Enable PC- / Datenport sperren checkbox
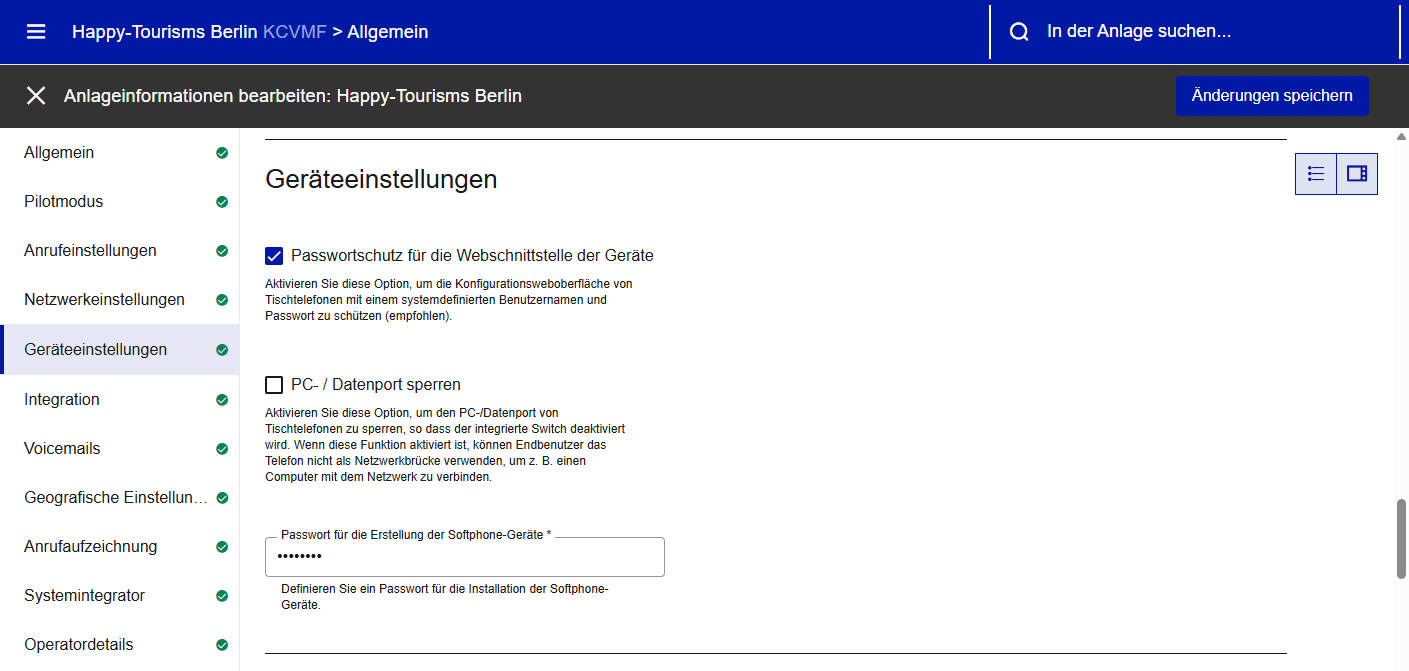Screen dimensions: 1409x671 (274, 385)
